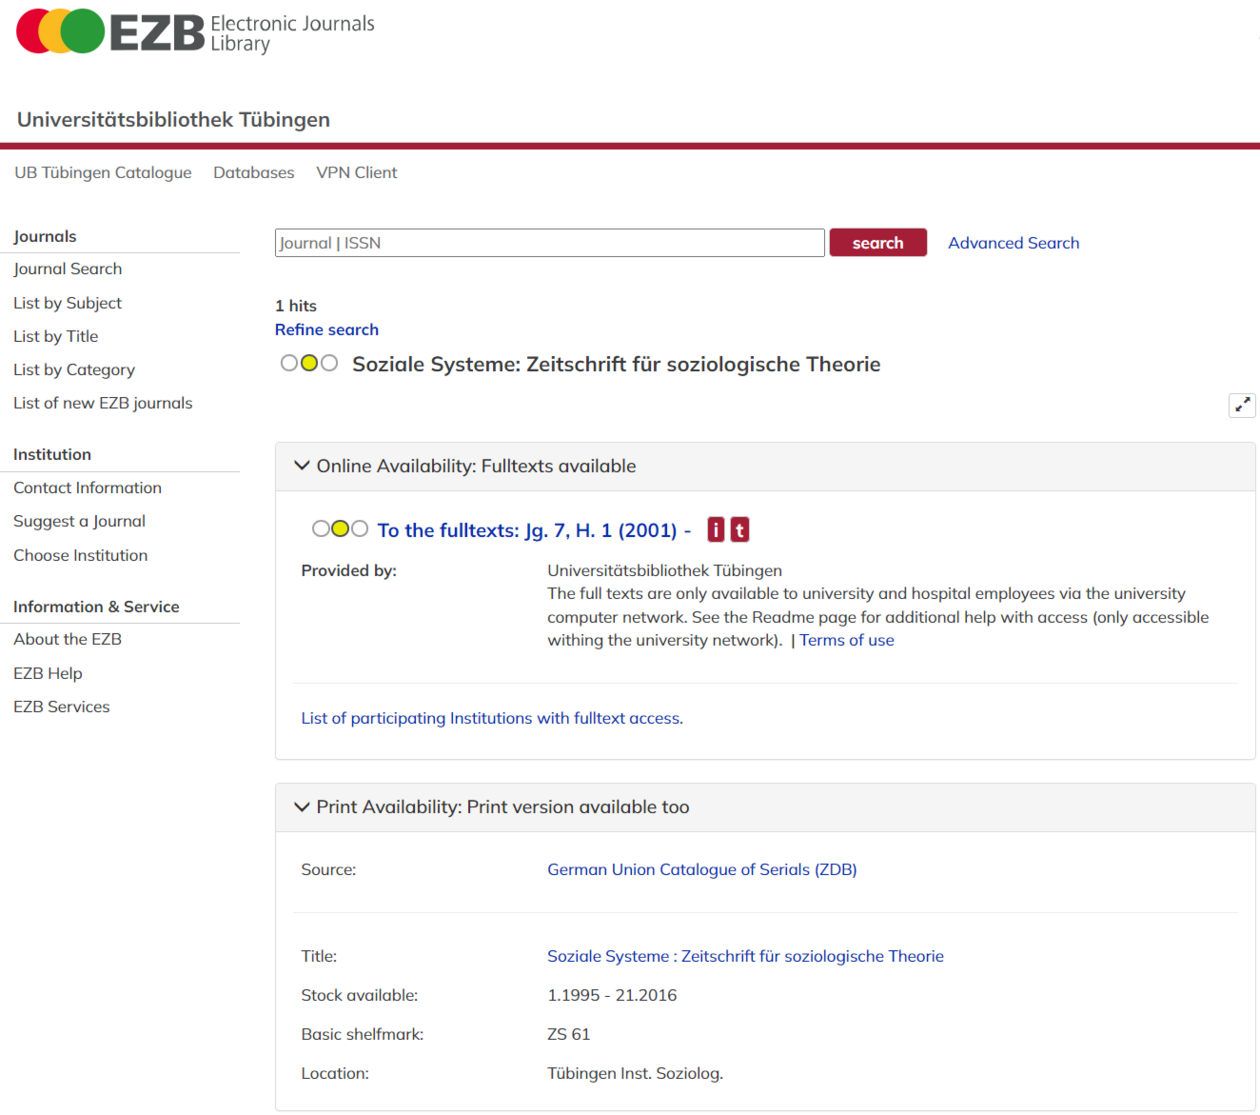1260x1115 pixels.
Task: Open German Union Catalogue of Serials (ZDB) link
Action: pos(702,870)
